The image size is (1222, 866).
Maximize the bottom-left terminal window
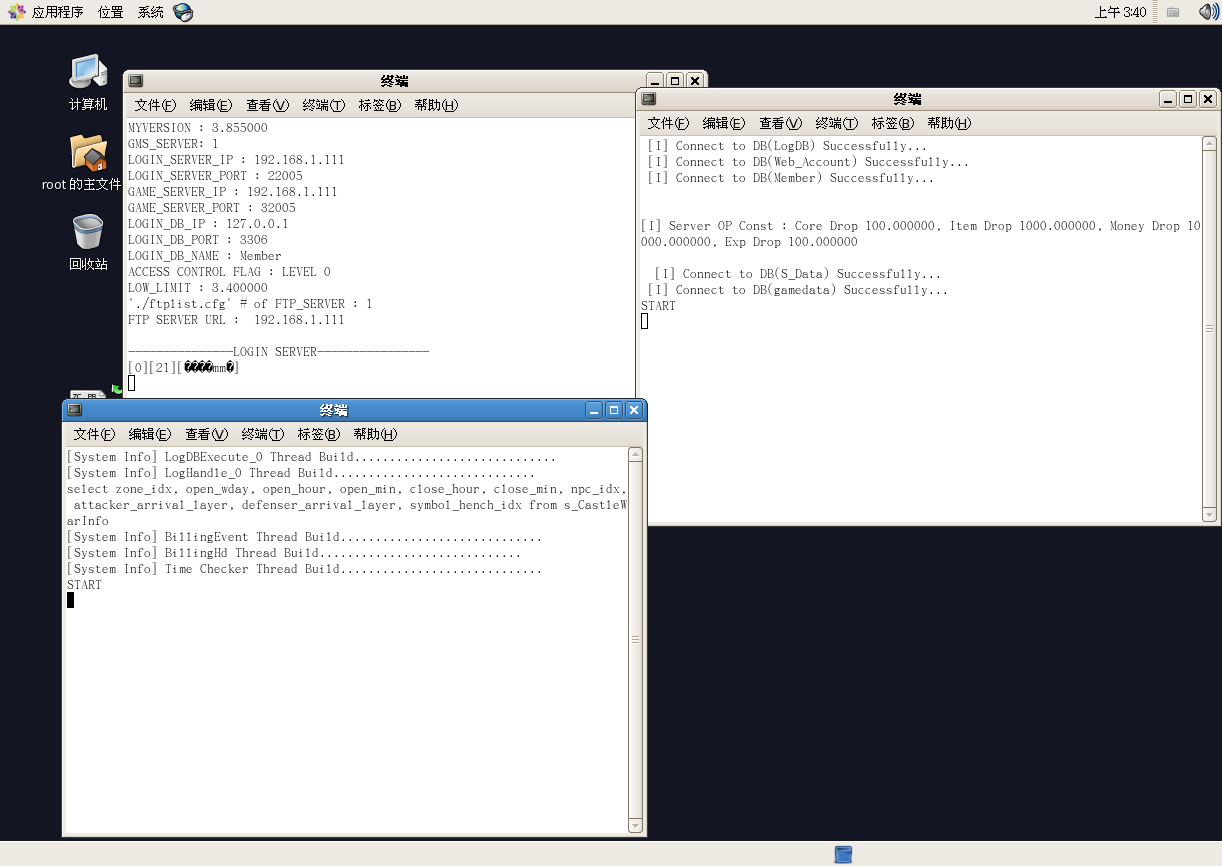point(614,410)
